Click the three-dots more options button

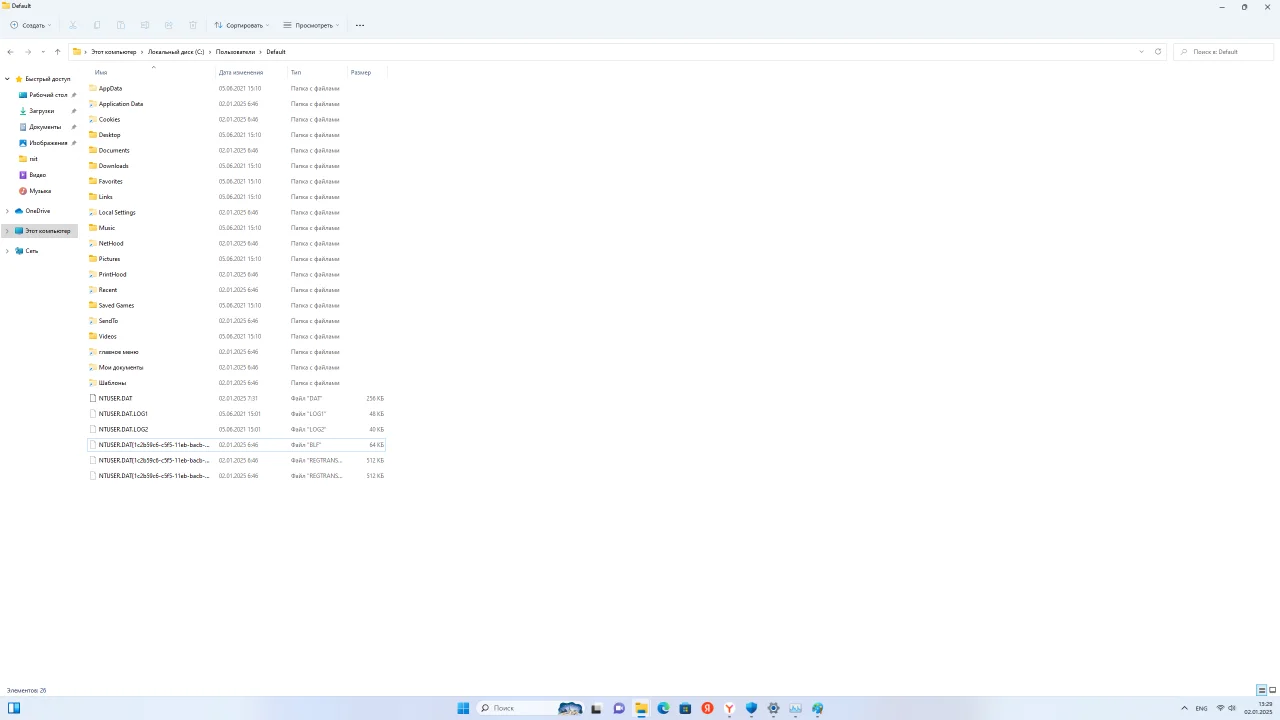[x=360, y=25]
